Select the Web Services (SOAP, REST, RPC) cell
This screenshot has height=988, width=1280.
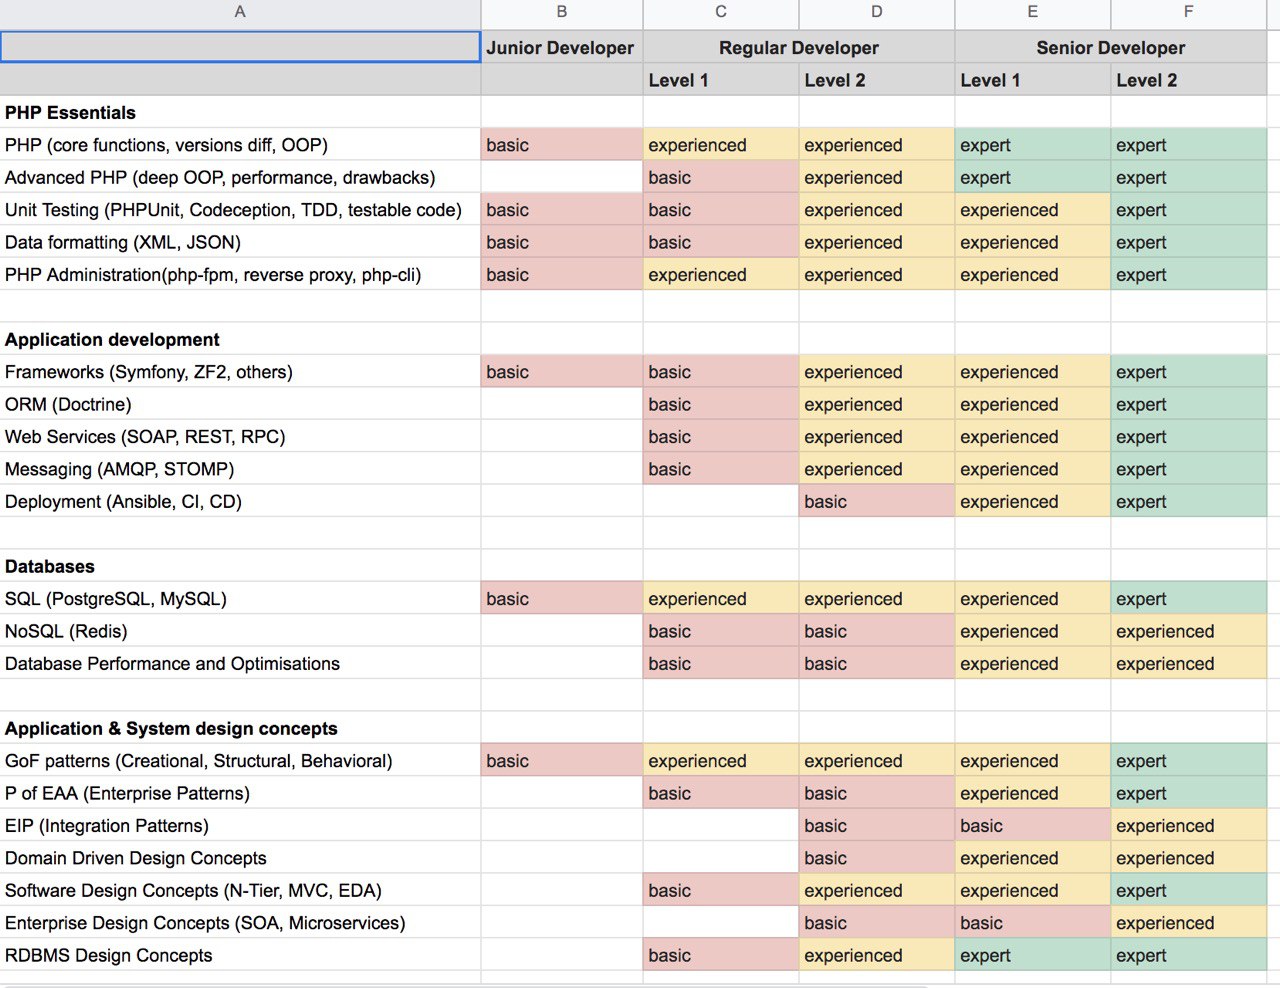click(x=240, y=436)
